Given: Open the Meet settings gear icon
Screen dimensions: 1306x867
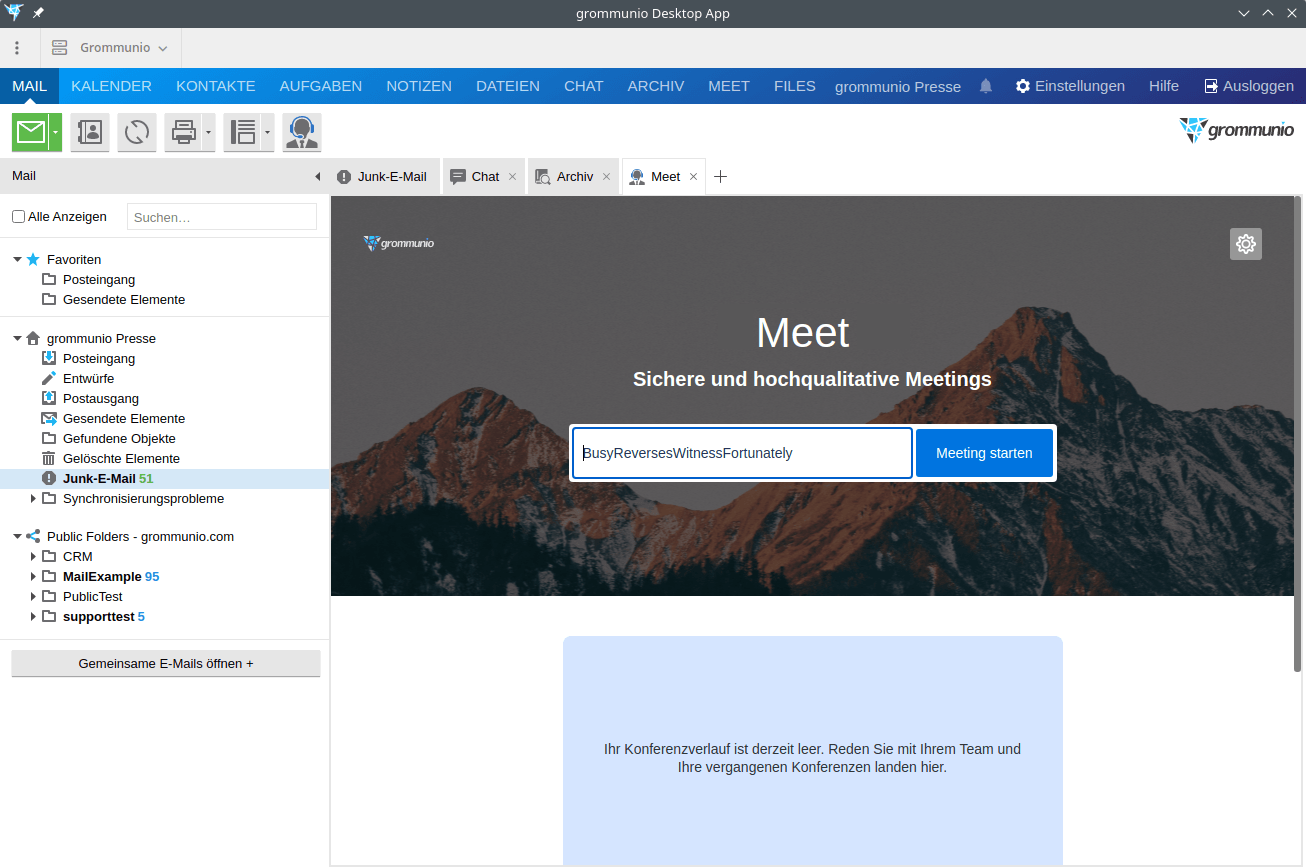Looking at the screenshot, I should click(x=1246, y=244).
